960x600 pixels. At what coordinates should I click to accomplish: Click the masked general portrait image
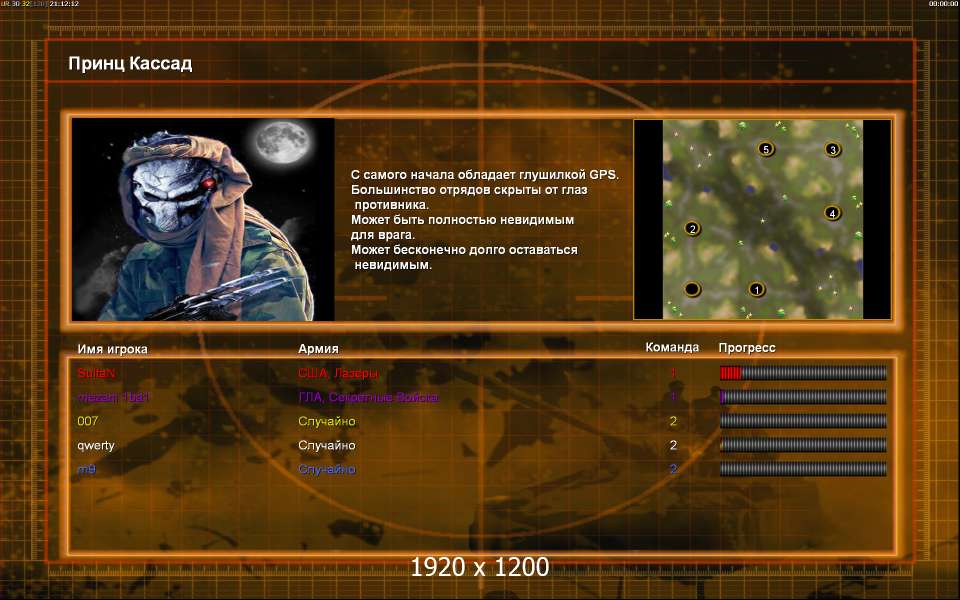pyautogui.click(x=203, y=219)
